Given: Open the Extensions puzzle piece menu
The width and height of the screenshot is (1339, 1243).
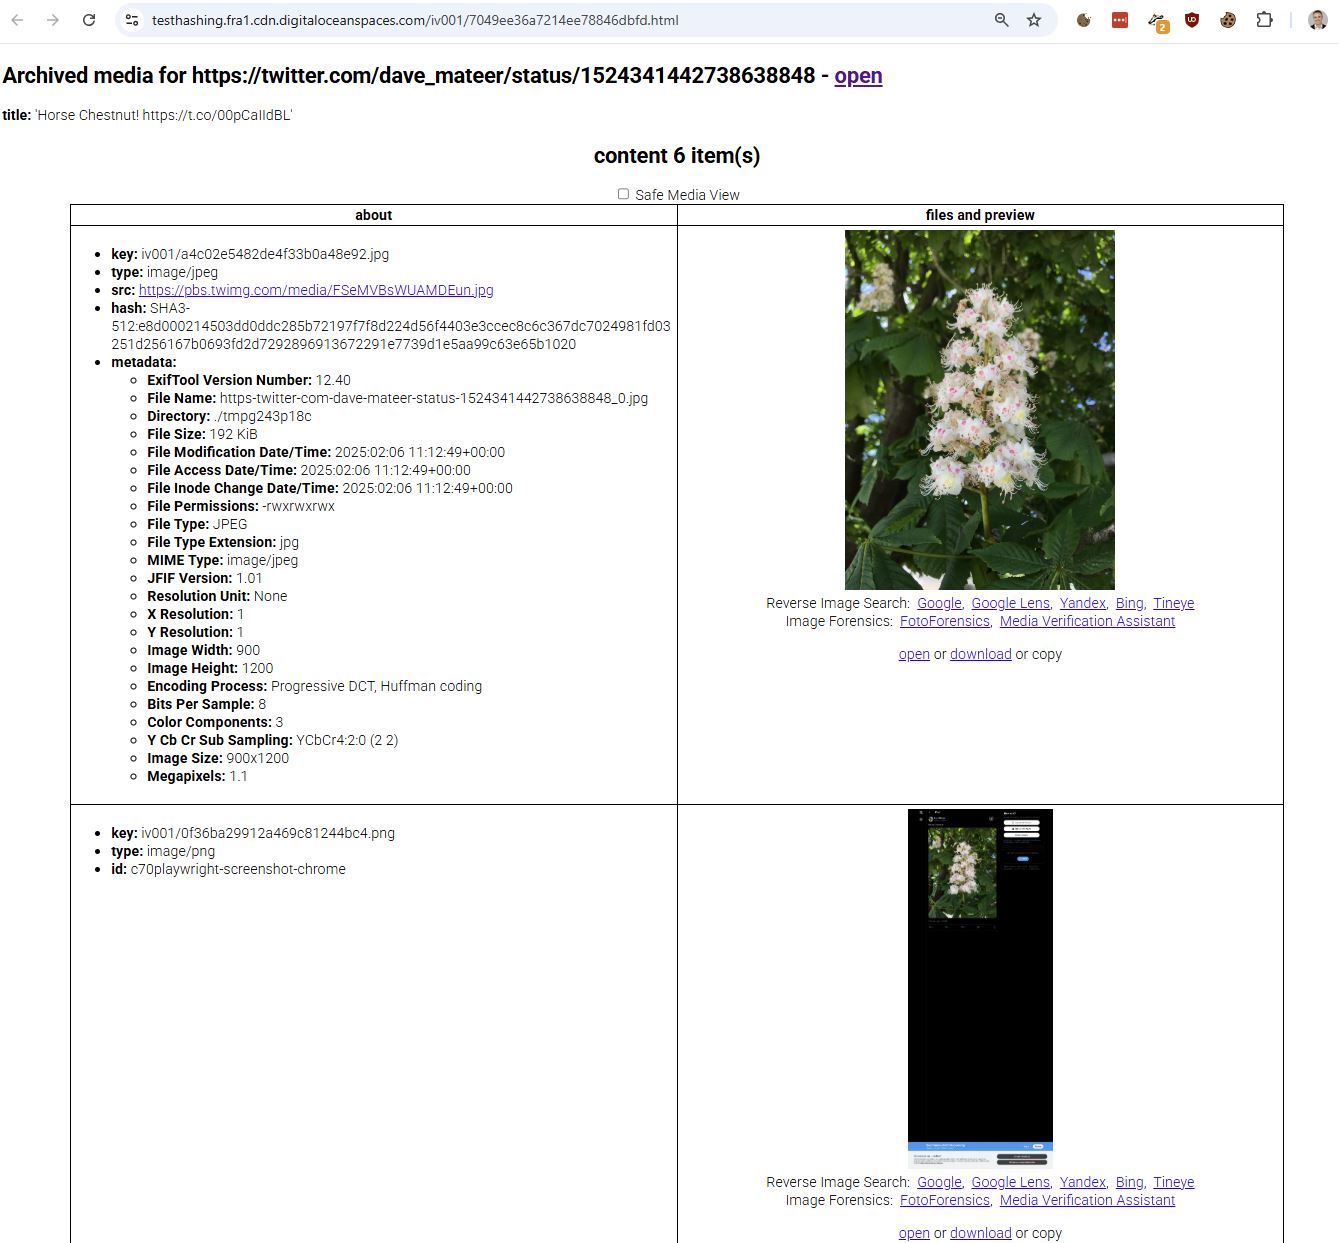Looking at the screenshot, I should [1264, 20].
